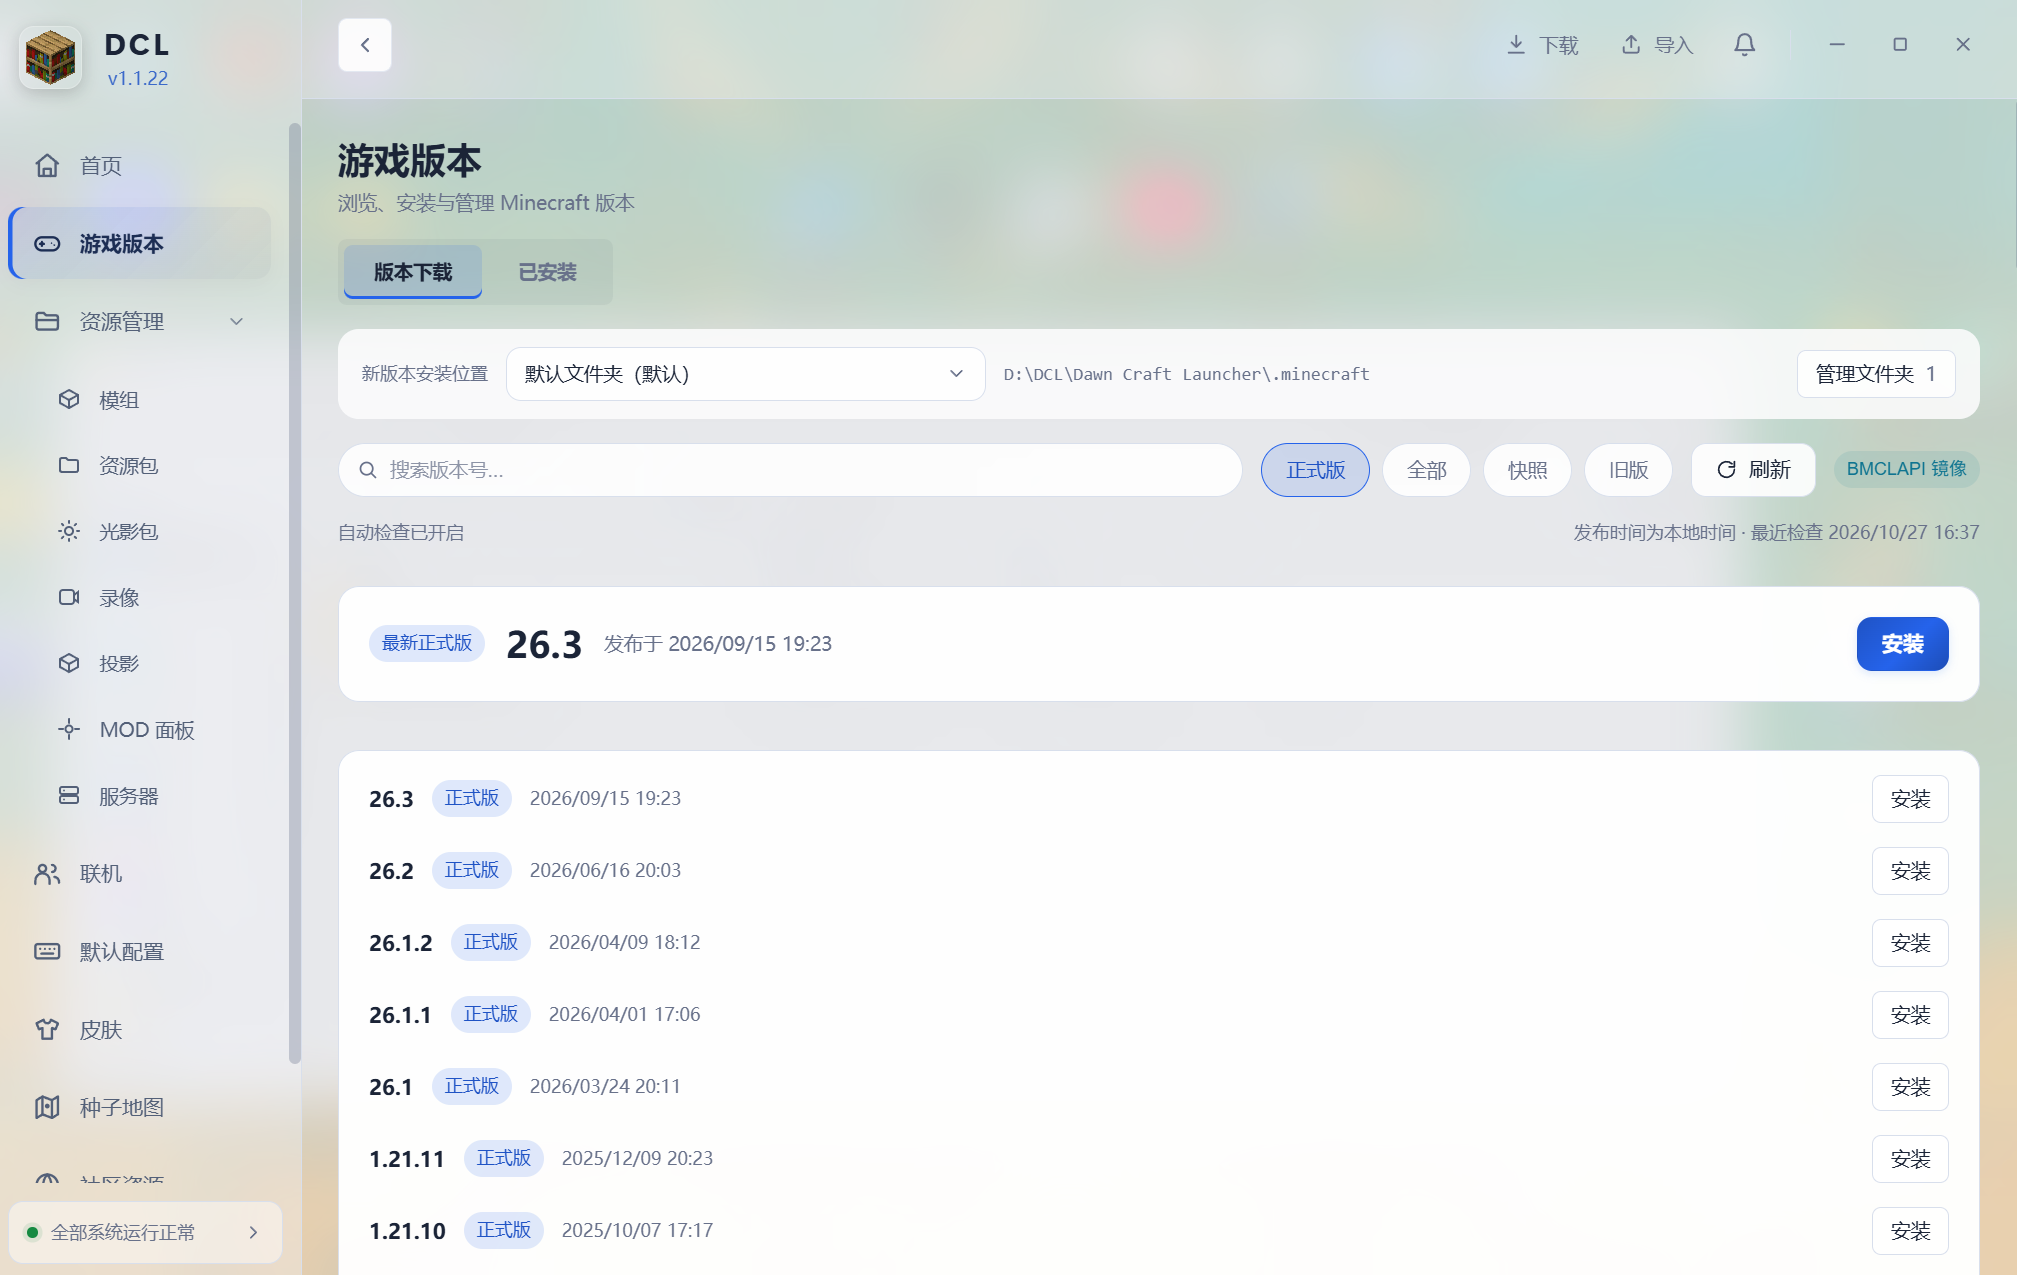Viewport: 2017px width, 1275px height.
Task: Click the sidebar vertical scrollbar
Action: pyautogui.click(x=294, y=594)
